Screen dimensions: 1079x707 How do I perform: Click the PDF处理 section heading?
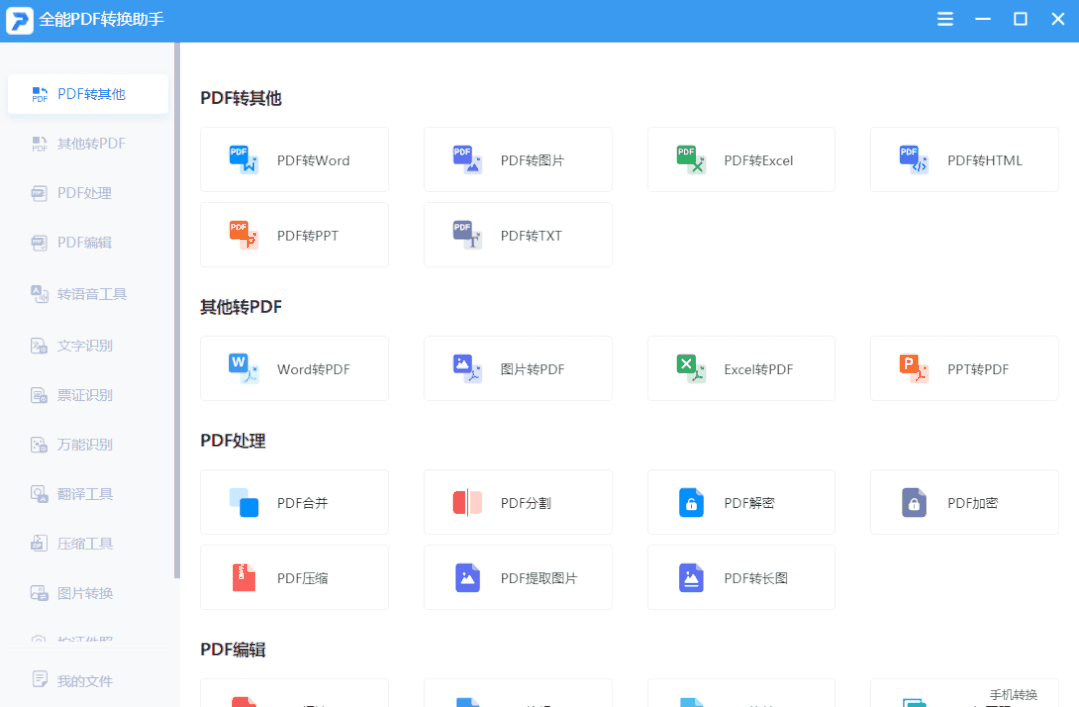point(233,441)
